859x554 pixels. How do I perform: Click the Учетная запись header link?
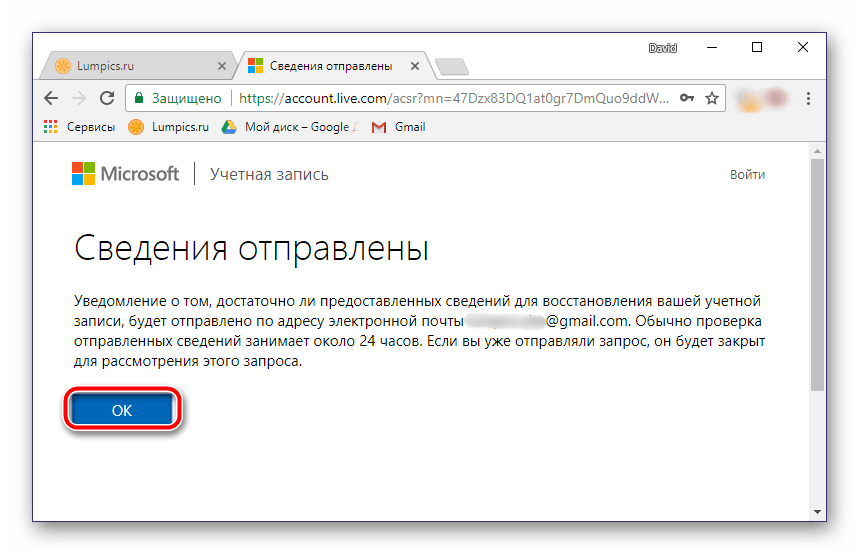click(269, 174)
